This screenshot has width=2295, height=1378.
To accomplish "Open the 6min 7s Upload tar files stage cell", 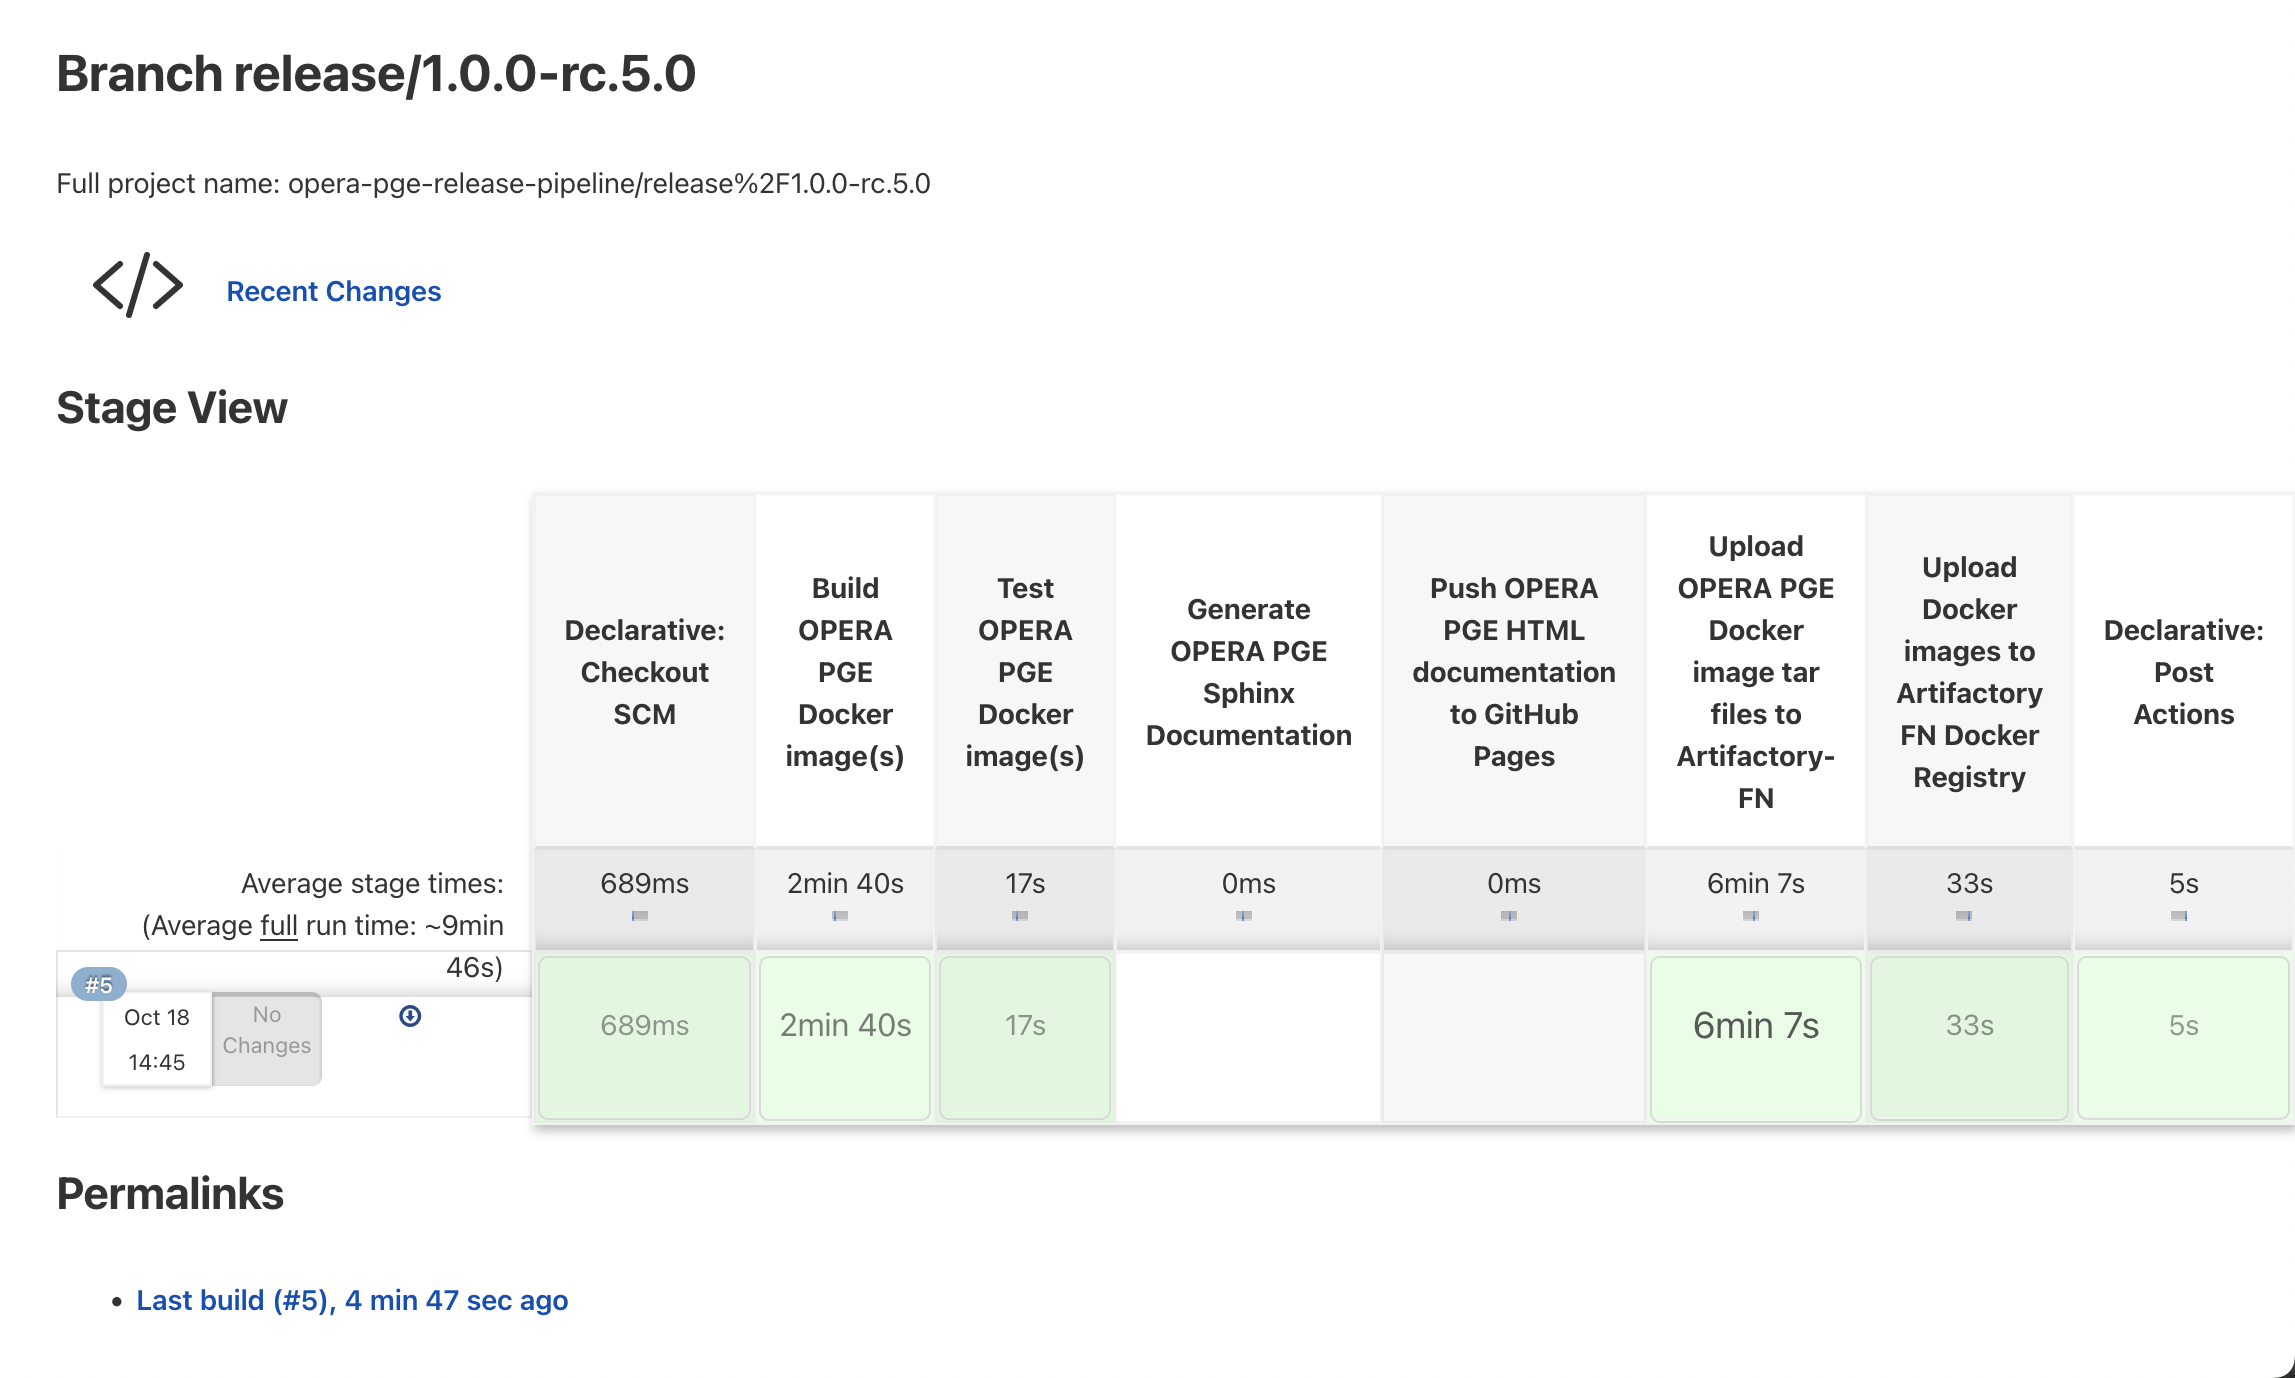I will [1756, 1037].
